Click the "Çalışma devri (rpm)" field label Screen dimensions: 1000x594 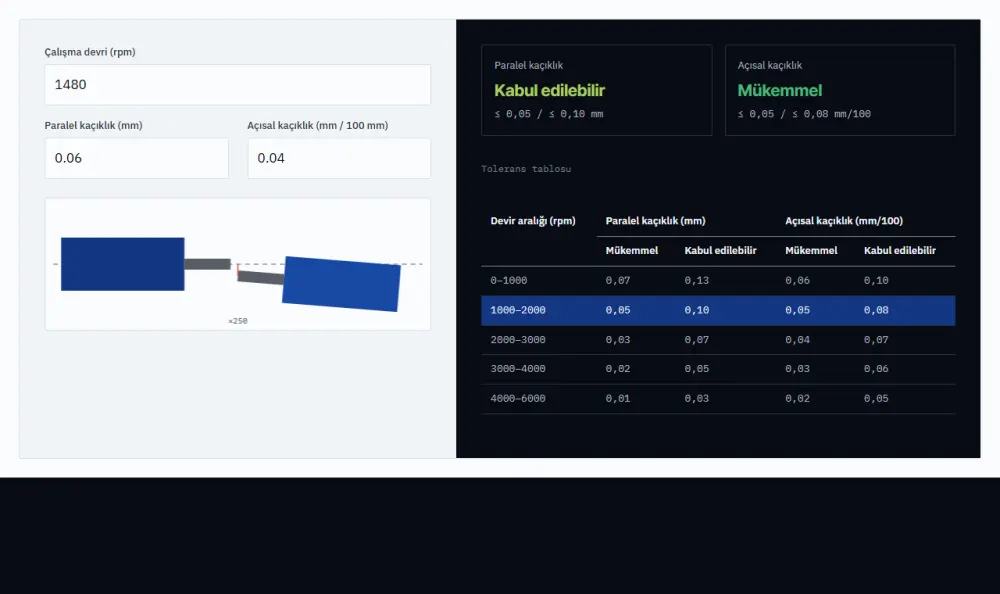(x=90, y=52)
